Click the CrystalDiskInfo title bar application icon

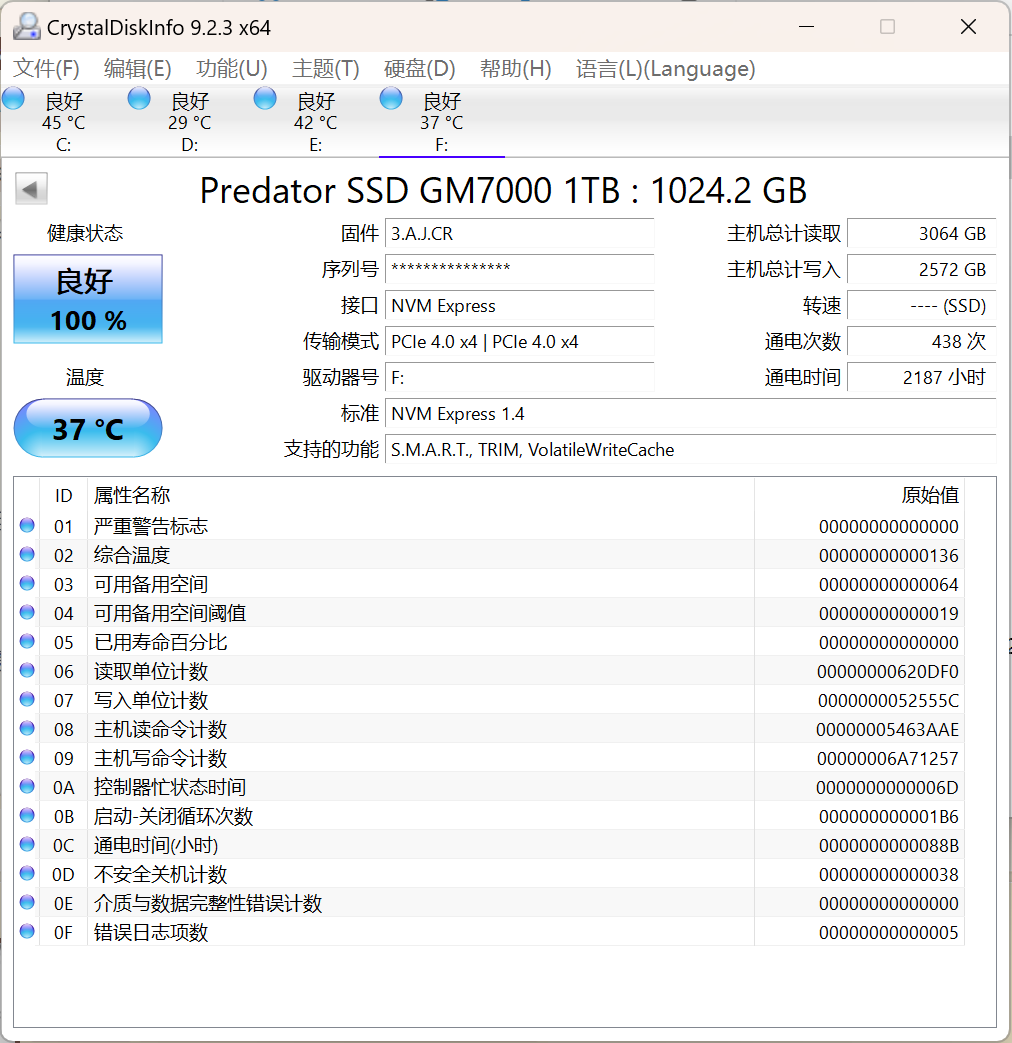pos(27,26)
